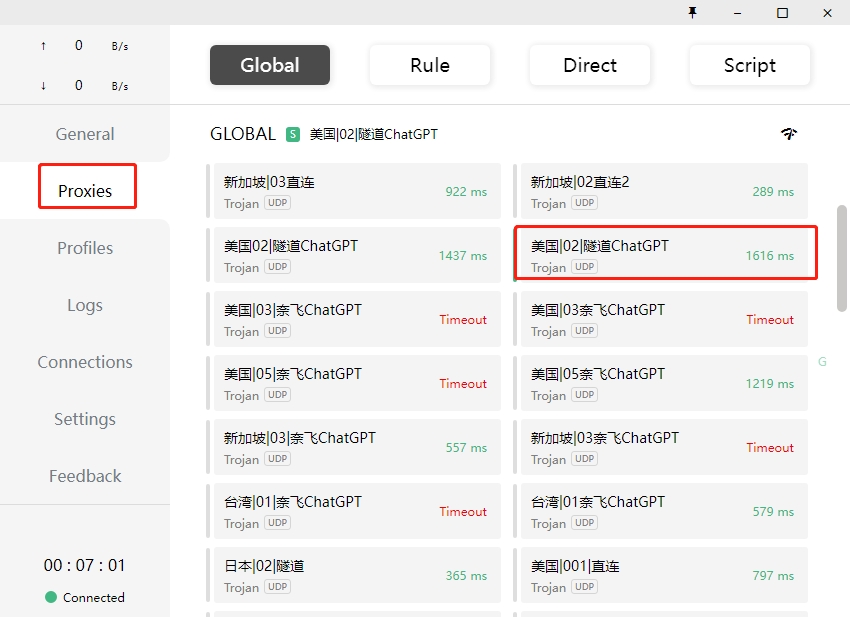Click the green Connected status dot

click(51, 597)
